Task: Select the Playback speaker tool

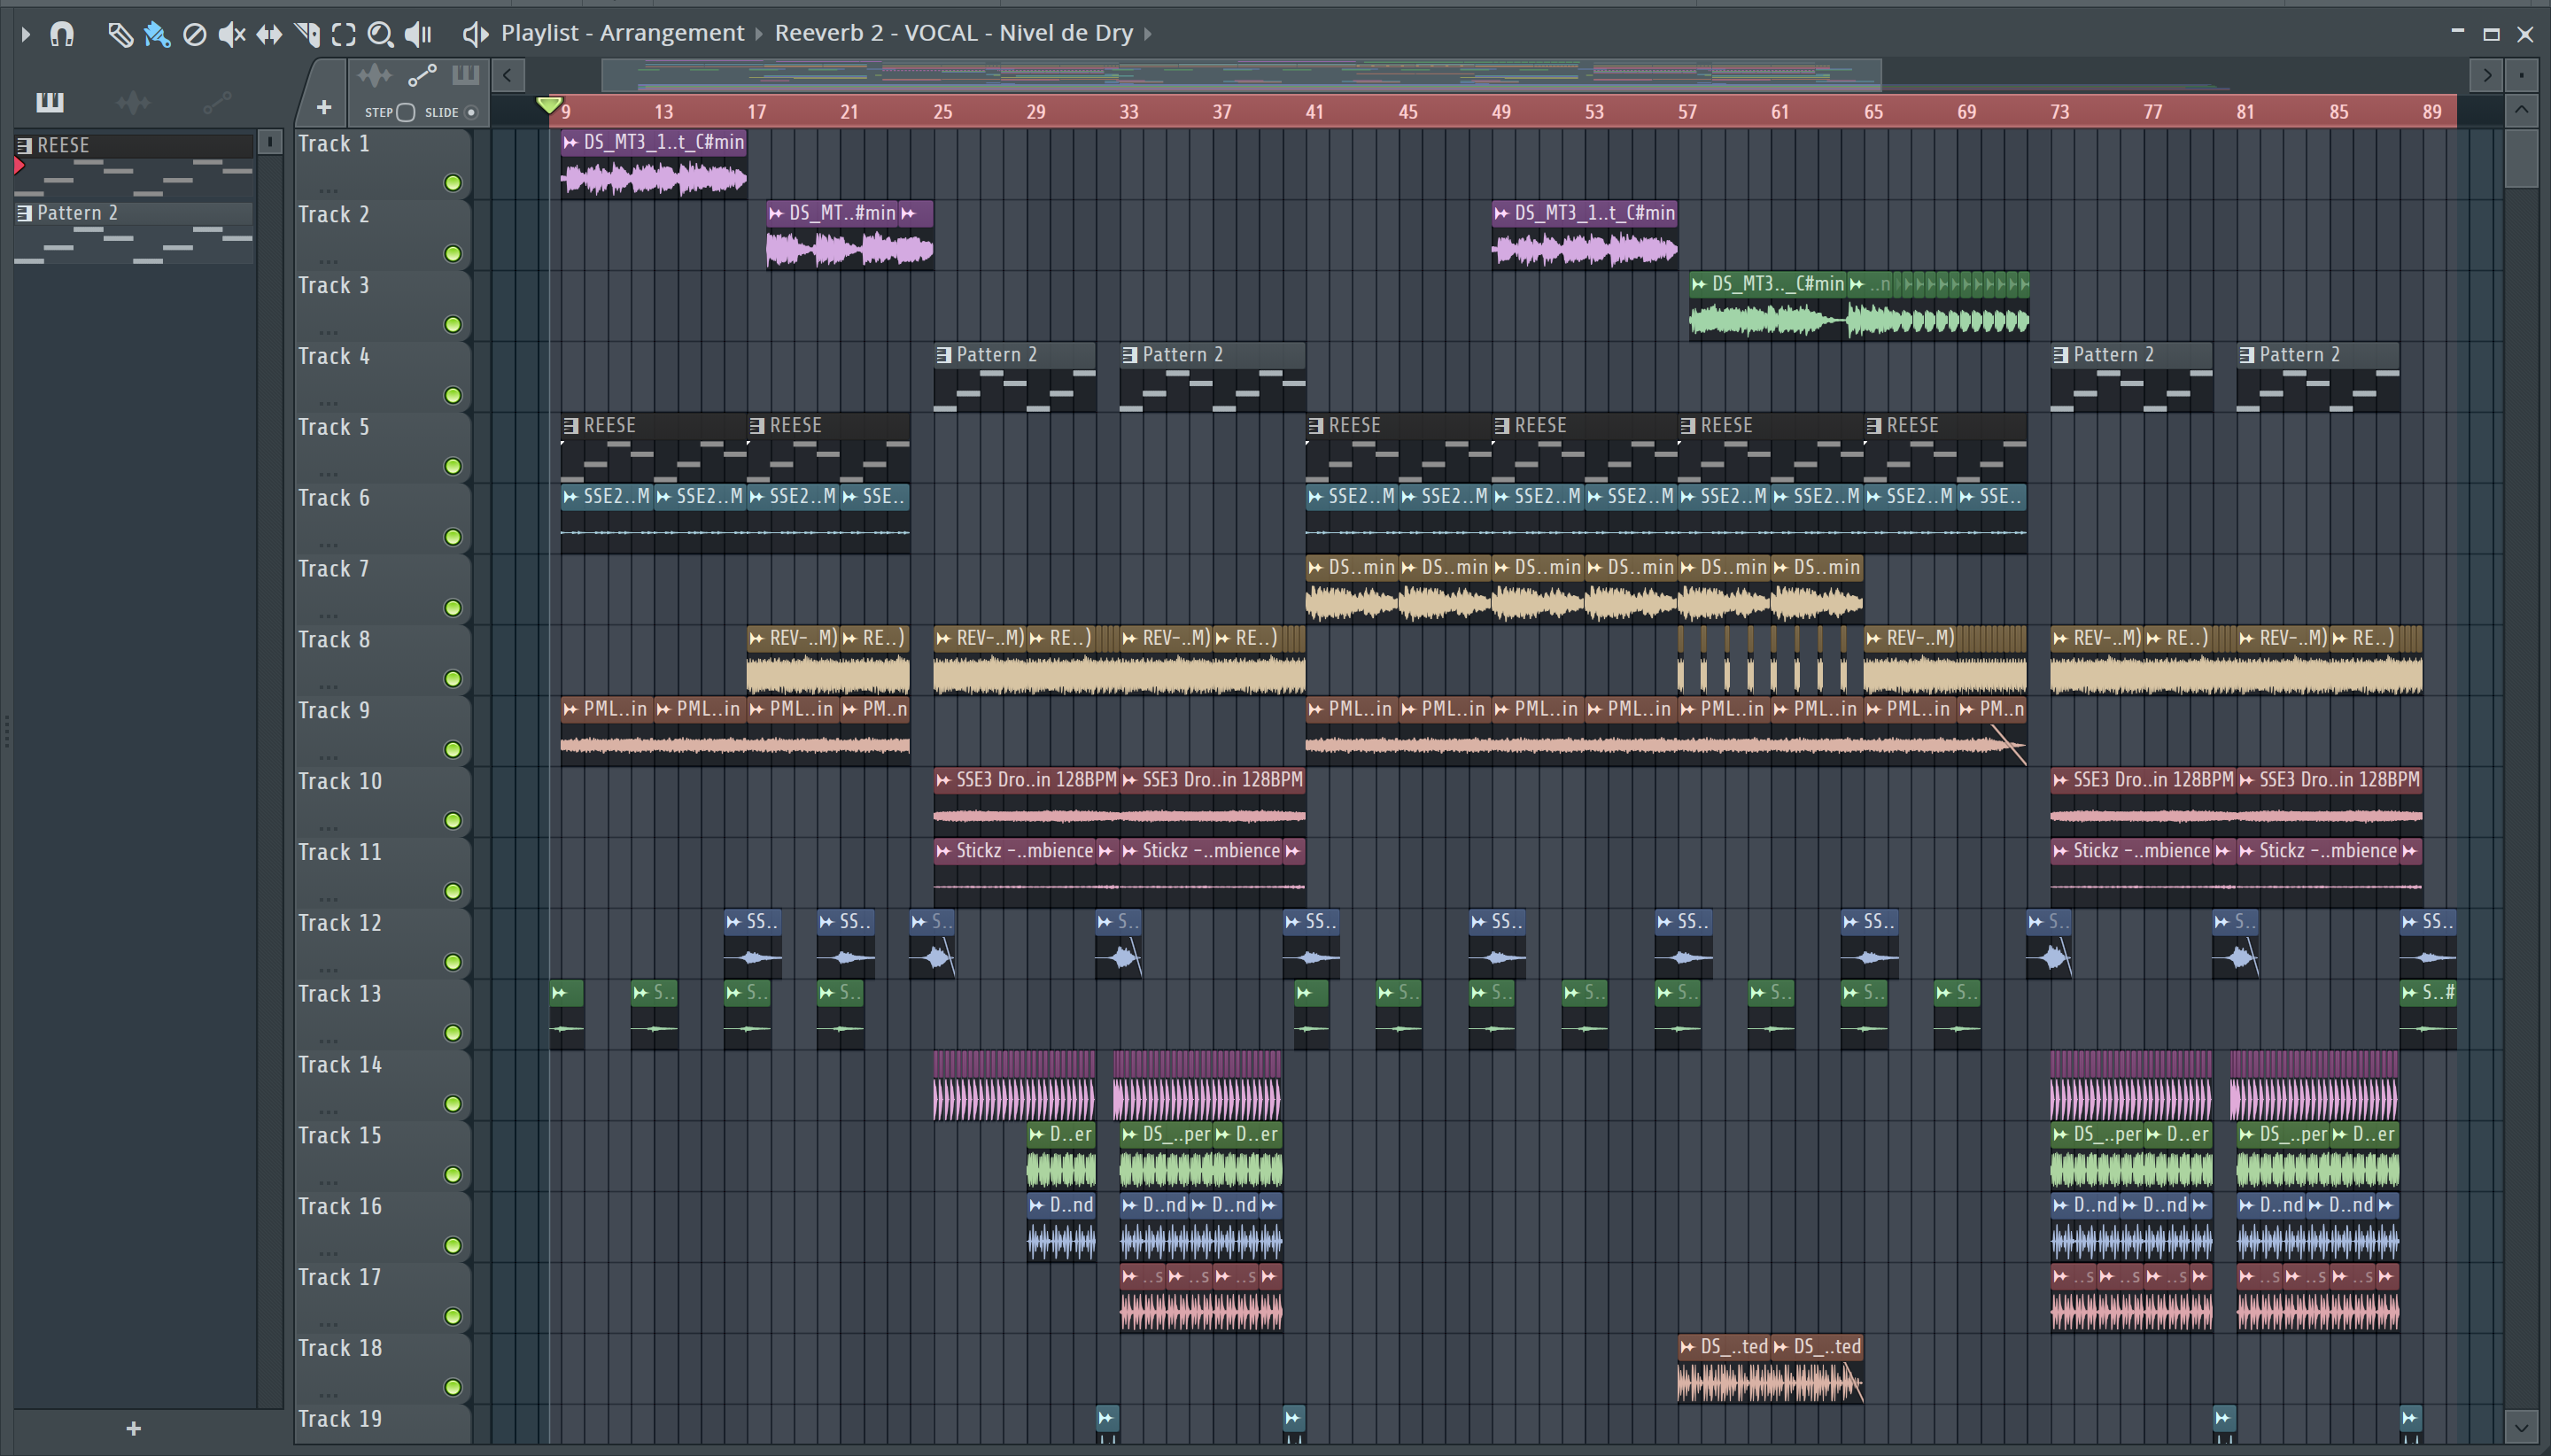Action: pyautogui.click(x=418, y=34)
